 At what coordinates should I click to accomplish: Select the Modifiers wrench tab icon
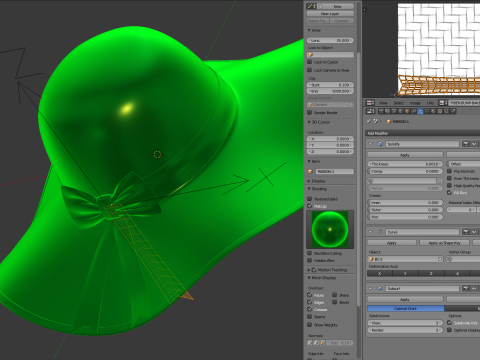point(420,111)
